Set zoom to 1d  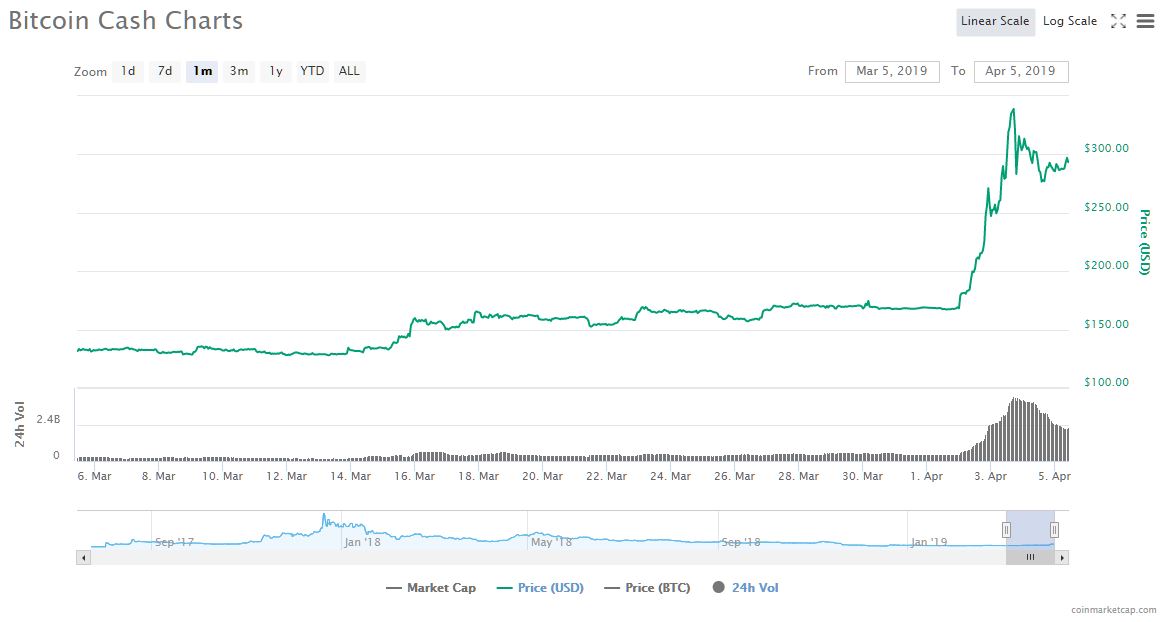pos(128,71)
